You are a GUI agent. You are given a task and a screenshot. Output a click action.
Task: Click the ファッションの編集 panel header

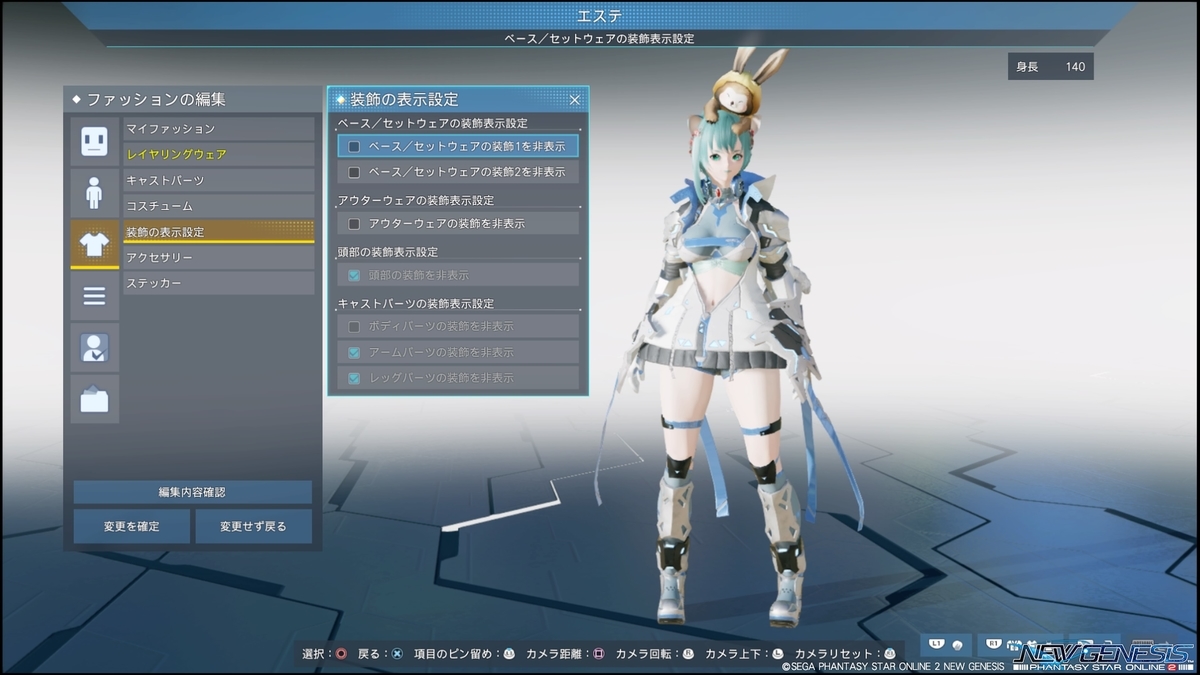(193, 99)
